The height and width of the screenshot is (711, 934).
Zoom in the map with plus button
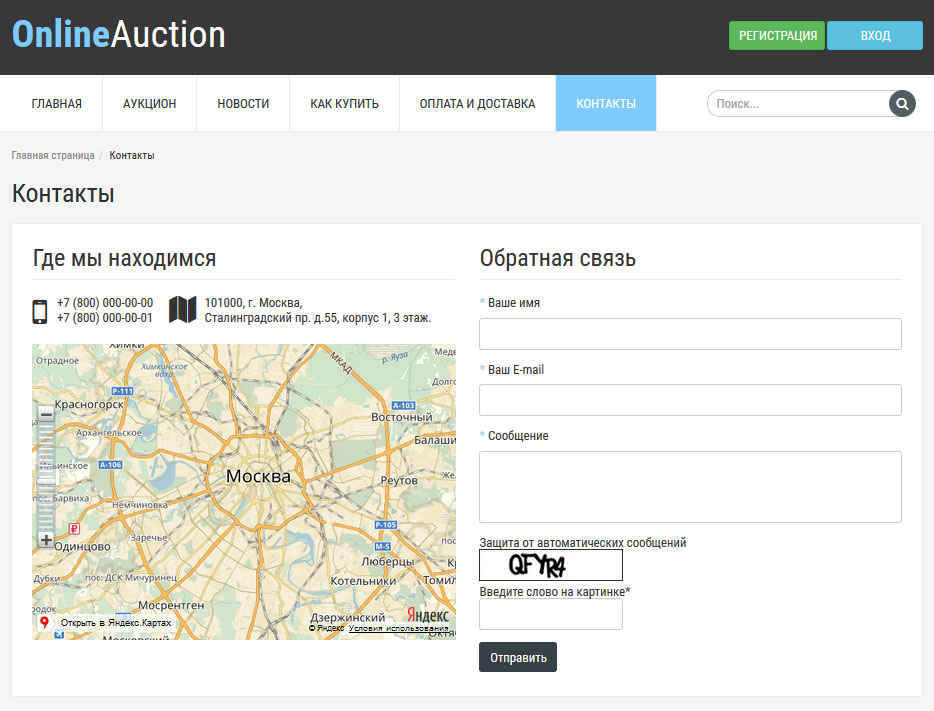[46, 540]
